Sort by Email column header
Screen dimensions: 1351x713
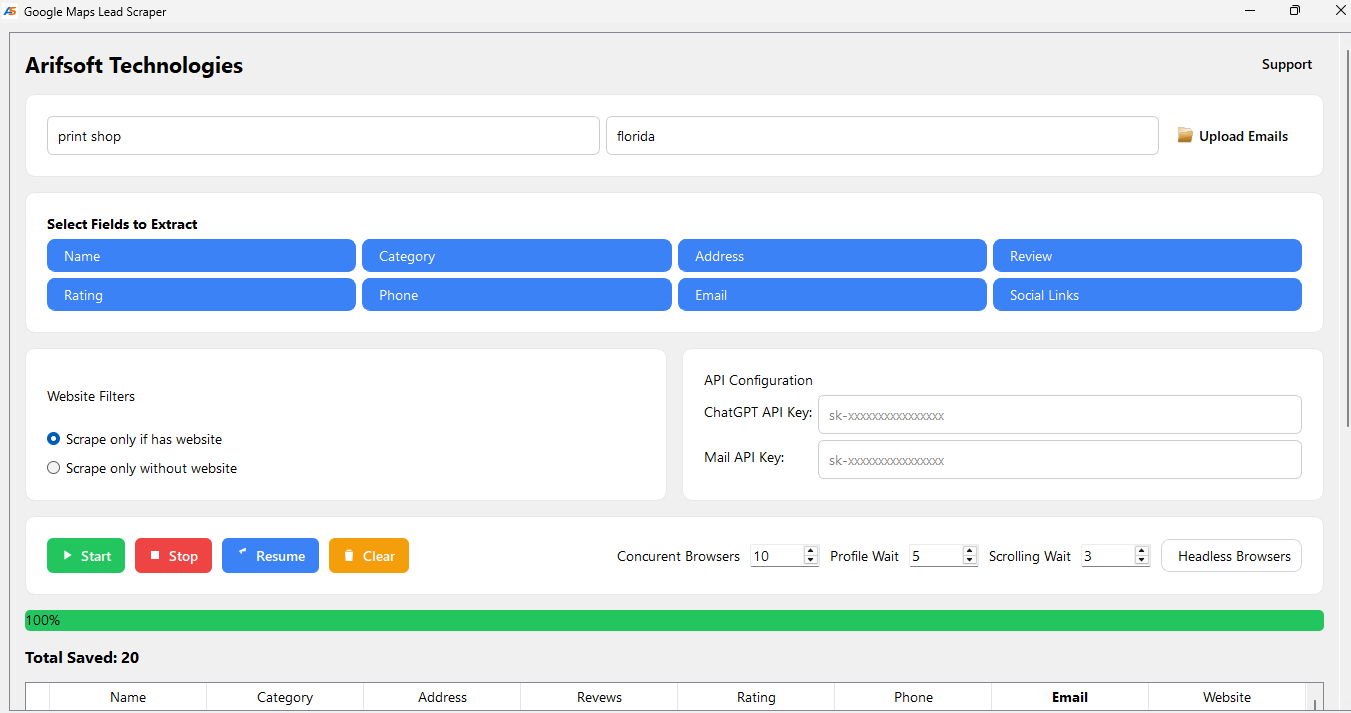[x=1069, y=697]
